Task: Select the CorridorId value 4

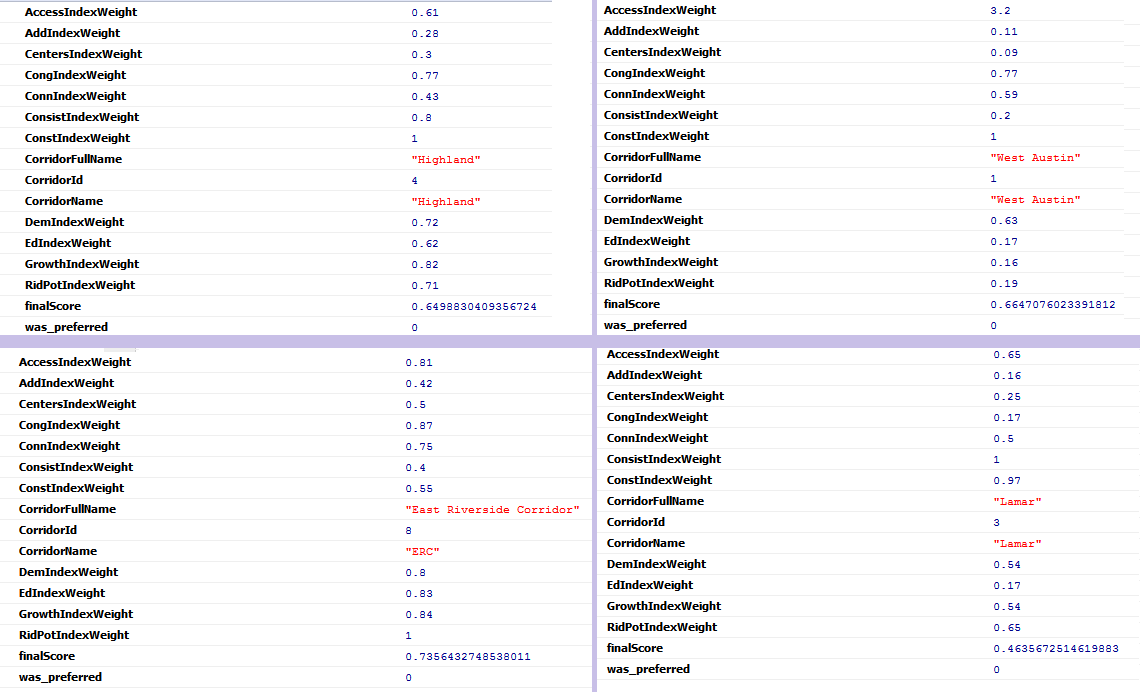Action: tap(414, 181)
